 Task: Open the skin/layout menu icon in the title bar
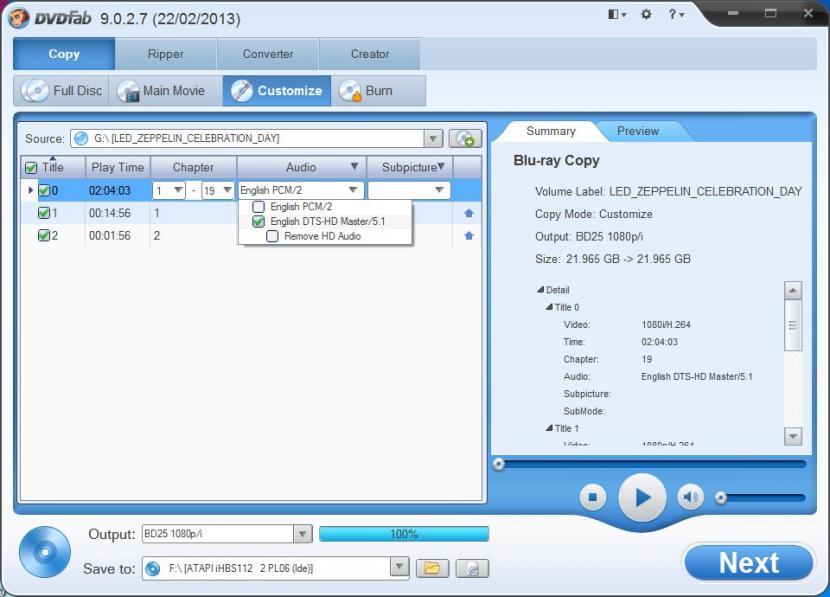point(617,14)
